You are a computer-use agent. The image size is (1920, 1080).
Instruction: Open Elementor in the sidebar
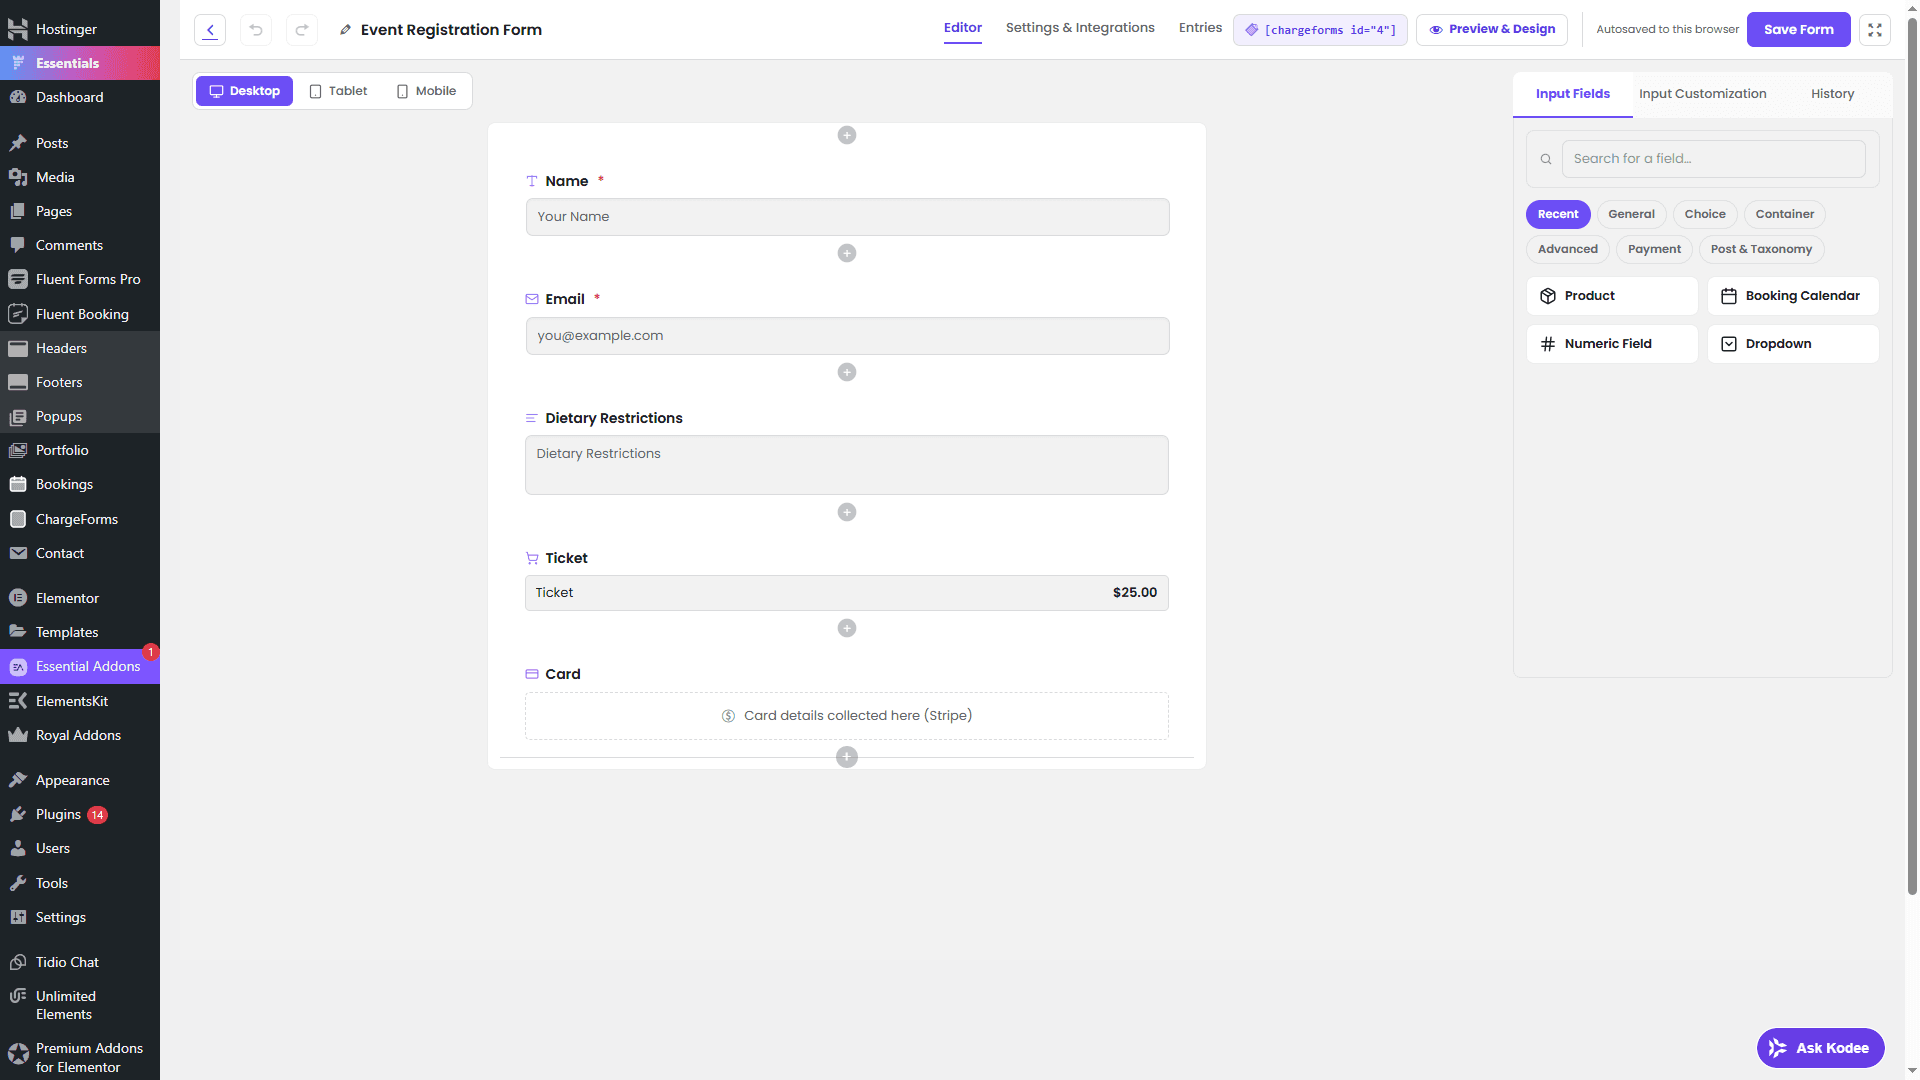click(x=80, y=598)
